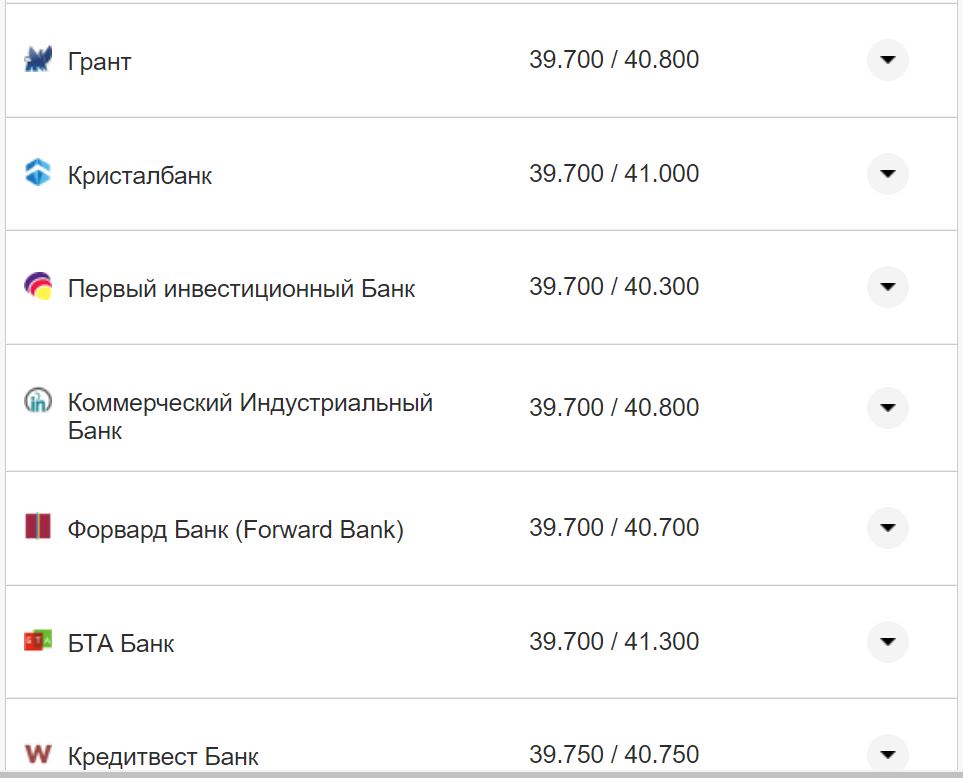The height and width of the screenshot is (778, 963).
Task: Click the Форвард Банк red logo icon
Action: pyautogui.click(x=36, y=528)
